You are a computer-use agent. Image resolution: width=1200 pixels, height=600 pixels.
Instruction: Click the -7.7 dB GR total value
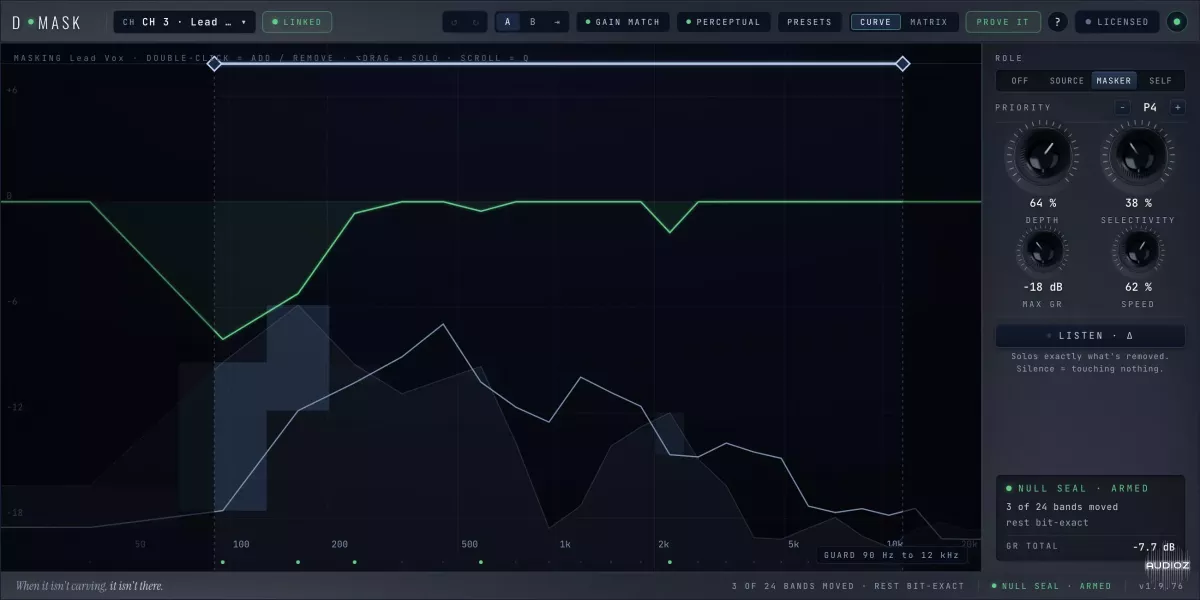click(1152, 546)
